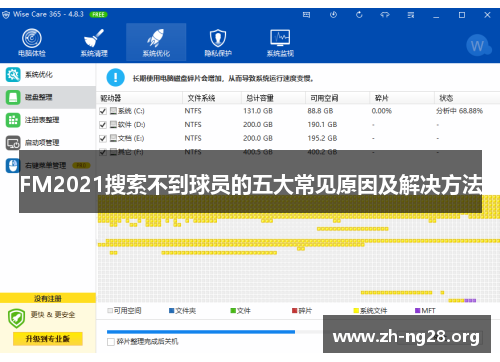
Task: Click the 软件 (D:) drive icon
Action: coord(113,124)
